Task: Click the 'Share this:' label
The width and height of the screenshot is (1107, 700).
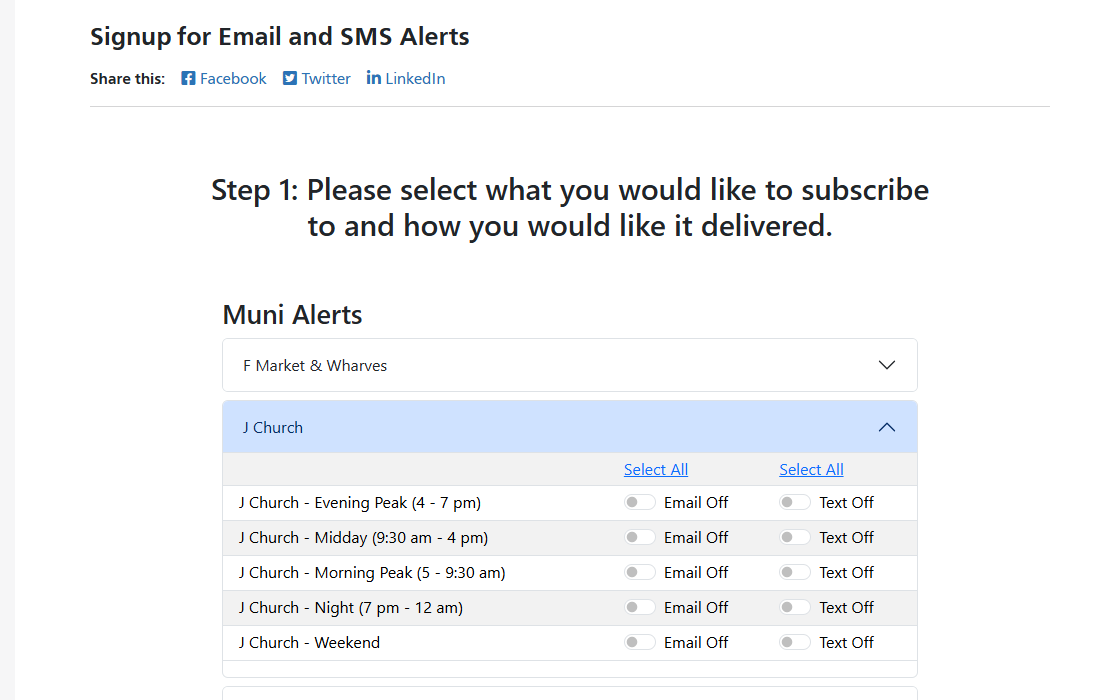Action: 127,78
